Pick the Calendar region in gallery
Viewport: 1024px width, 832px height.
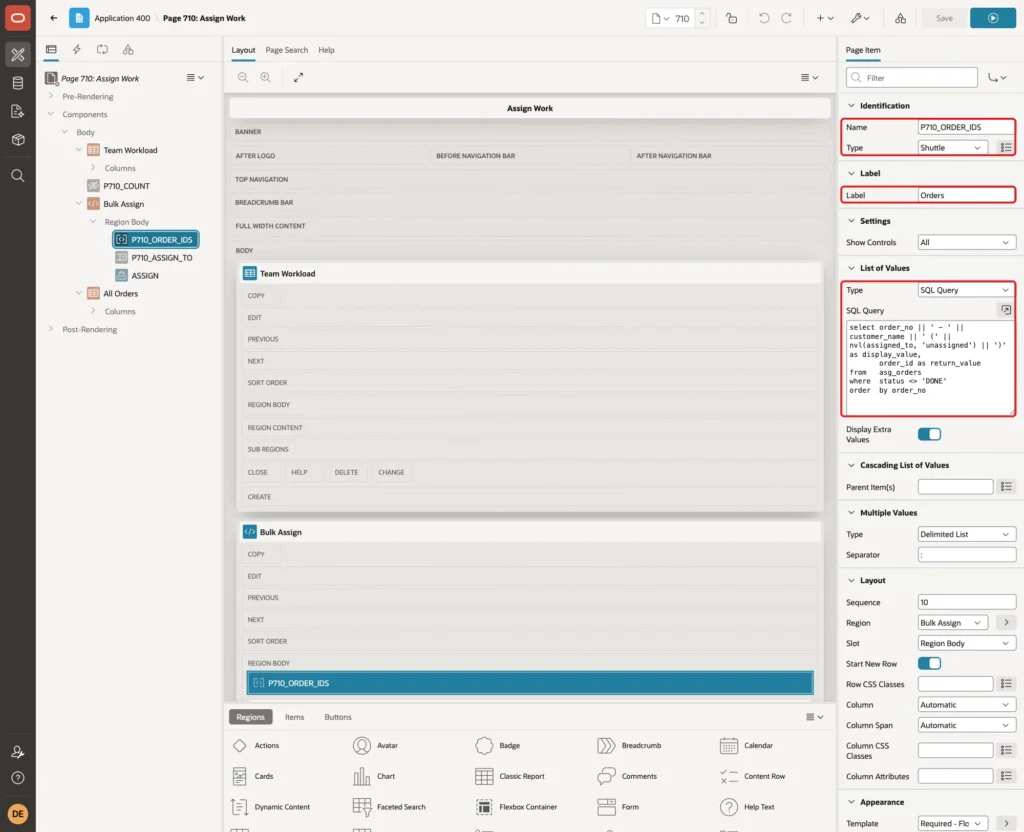coord(746,745)
